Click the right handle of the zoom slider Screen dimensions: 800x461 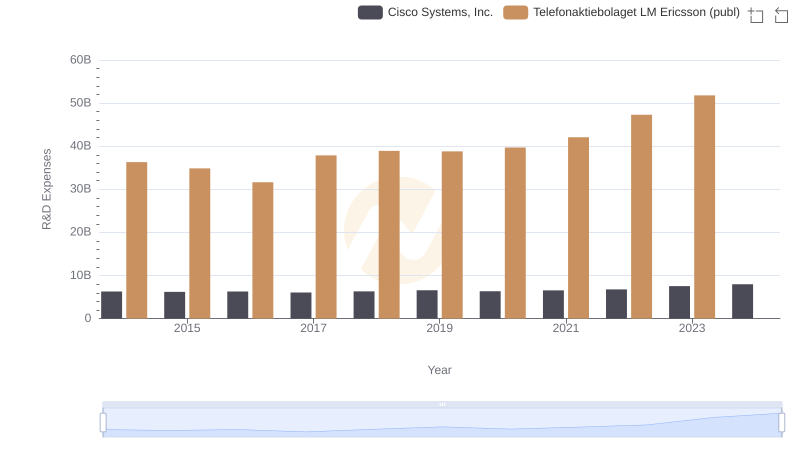point(781,423)
